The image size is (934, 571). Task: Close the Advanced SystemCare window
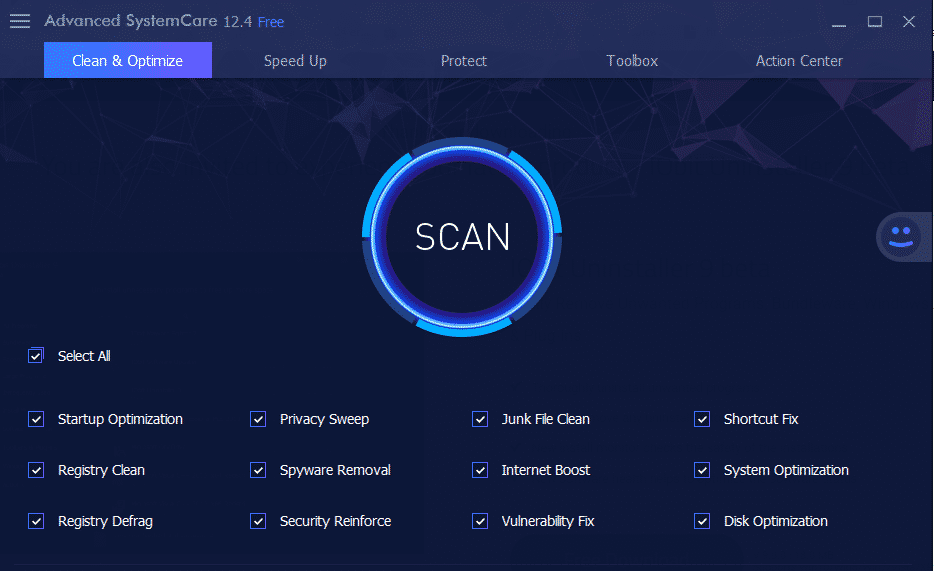click(908, 22)
